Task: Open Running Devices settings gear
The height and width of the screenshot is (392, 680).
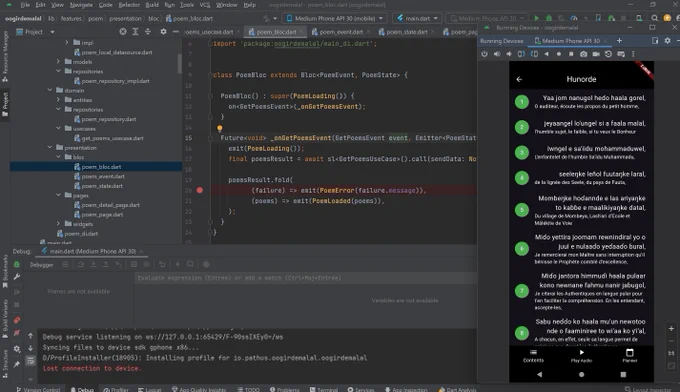Action: (x=667, y=40)
